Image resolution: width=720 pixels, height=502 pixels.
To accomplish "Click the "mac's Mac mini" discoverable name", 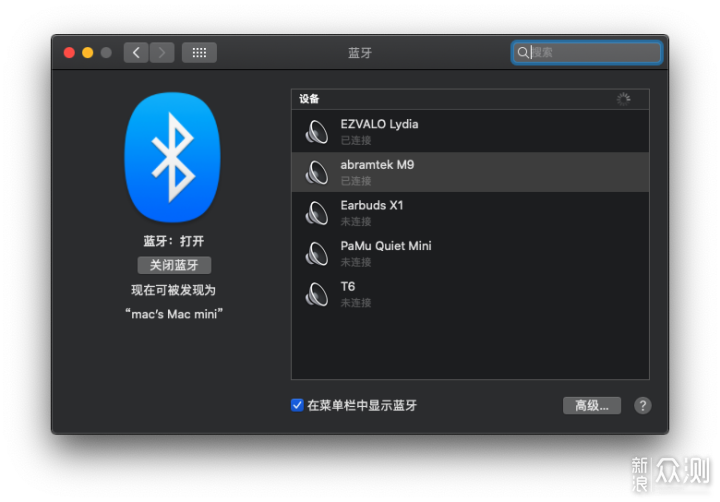I will tap(174, 314).
